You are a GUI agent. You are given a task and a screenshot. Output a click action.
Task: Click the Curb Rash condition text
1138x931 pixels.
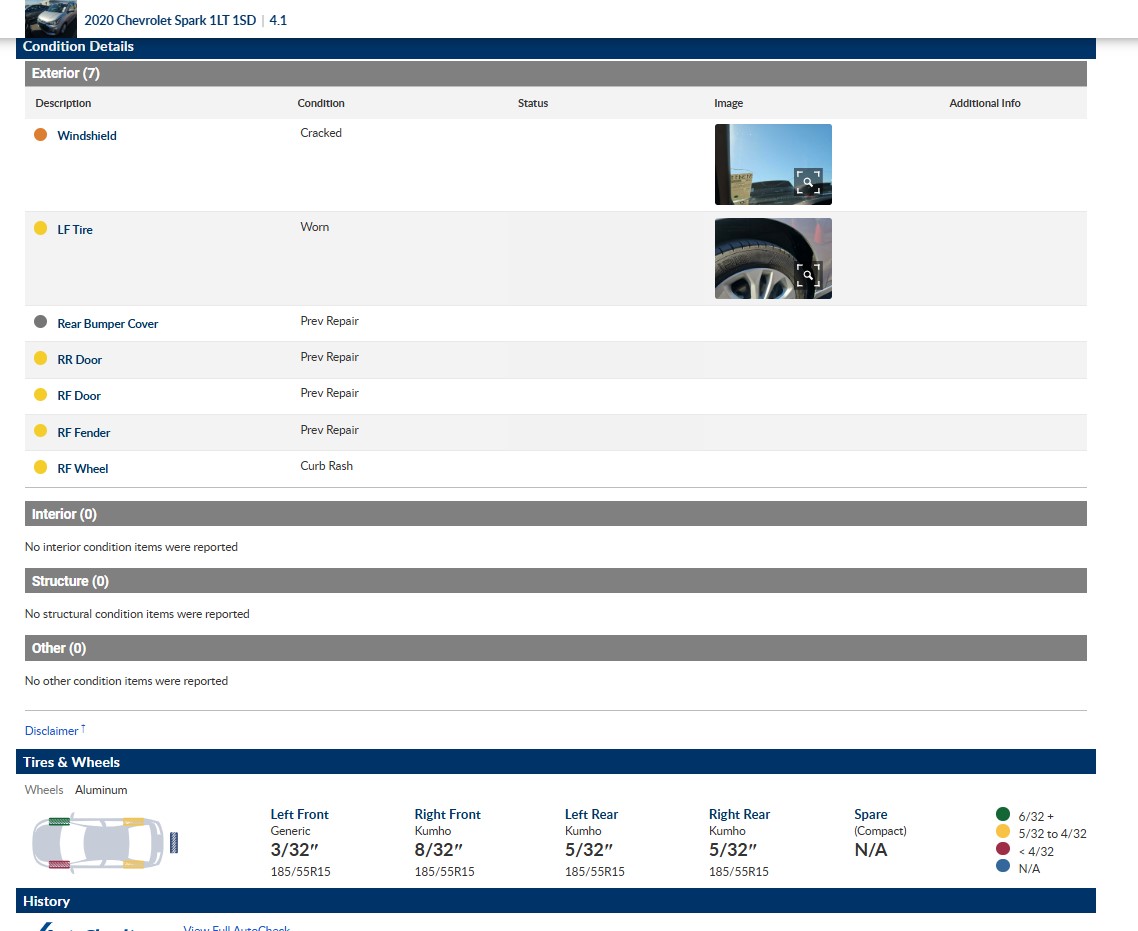click(x=327, y=466)
